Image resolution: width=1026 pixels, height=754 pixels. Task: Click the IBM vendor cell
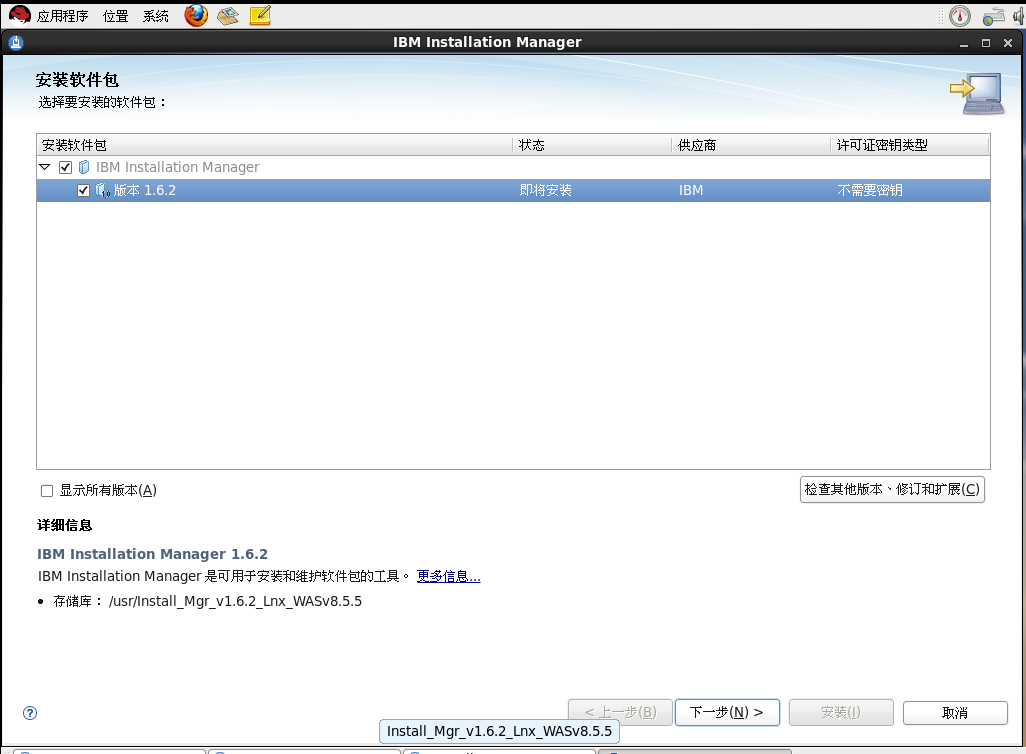point(691,190)
